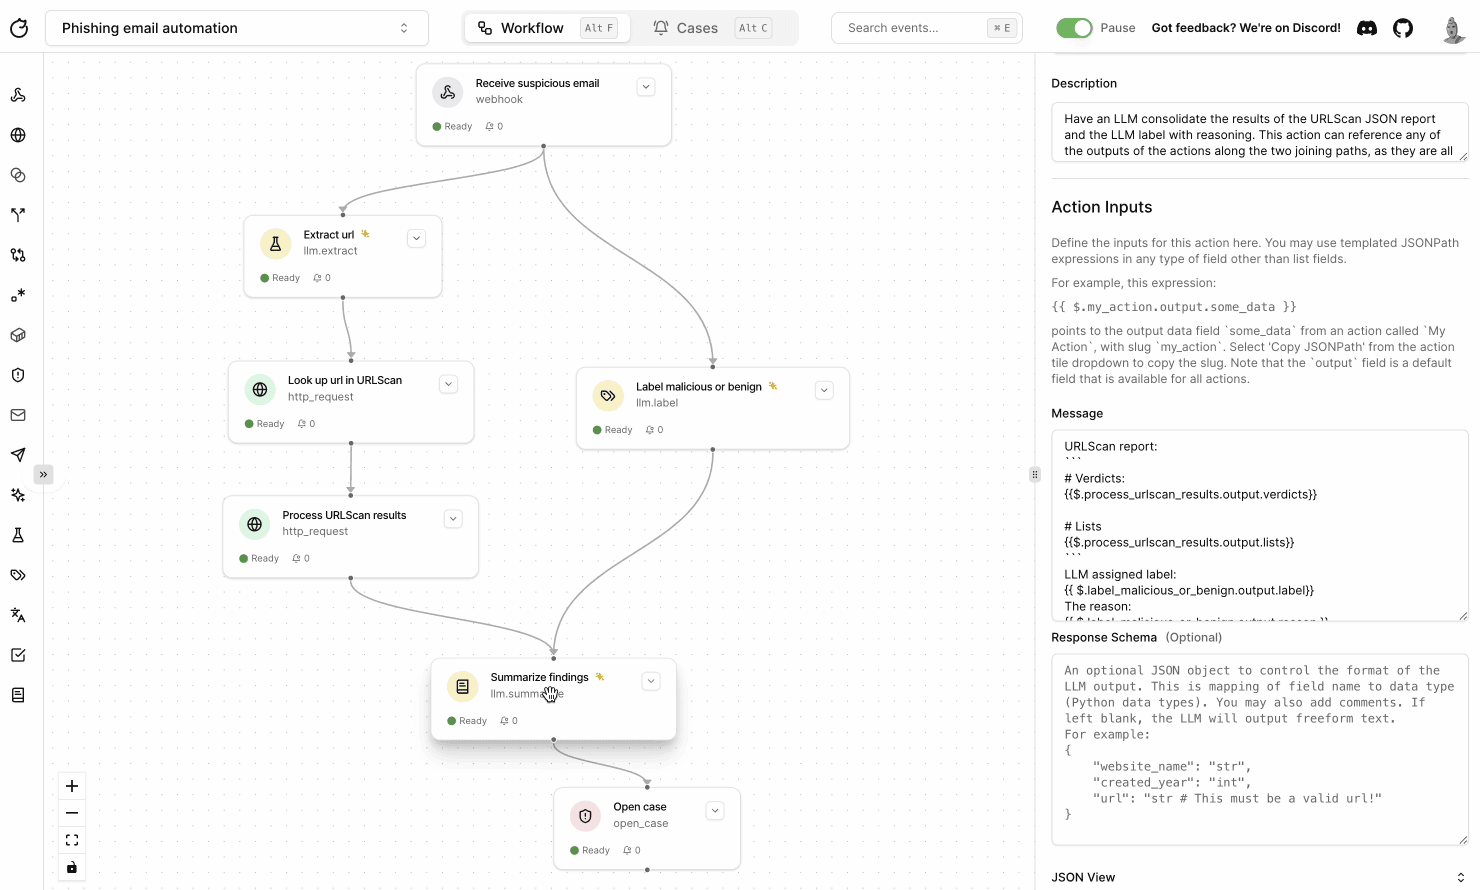Toggle the canvas lock button
Image resolution: width=1480 pixels, height=890 pixels.
72,867
